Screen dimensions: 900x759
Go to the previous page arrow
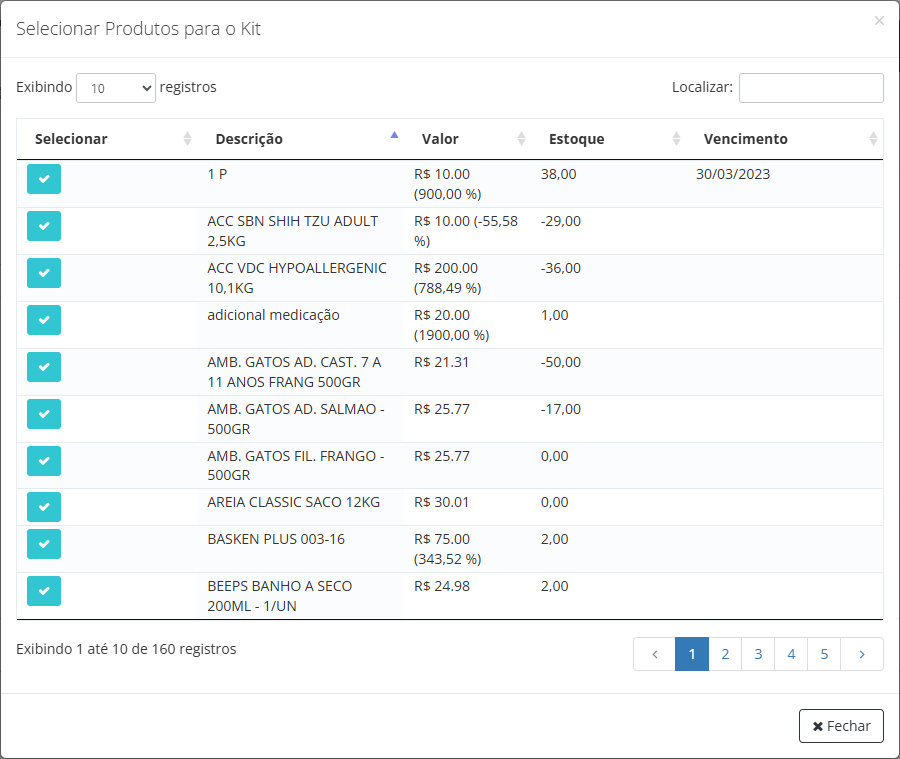[x=654, y=654]
